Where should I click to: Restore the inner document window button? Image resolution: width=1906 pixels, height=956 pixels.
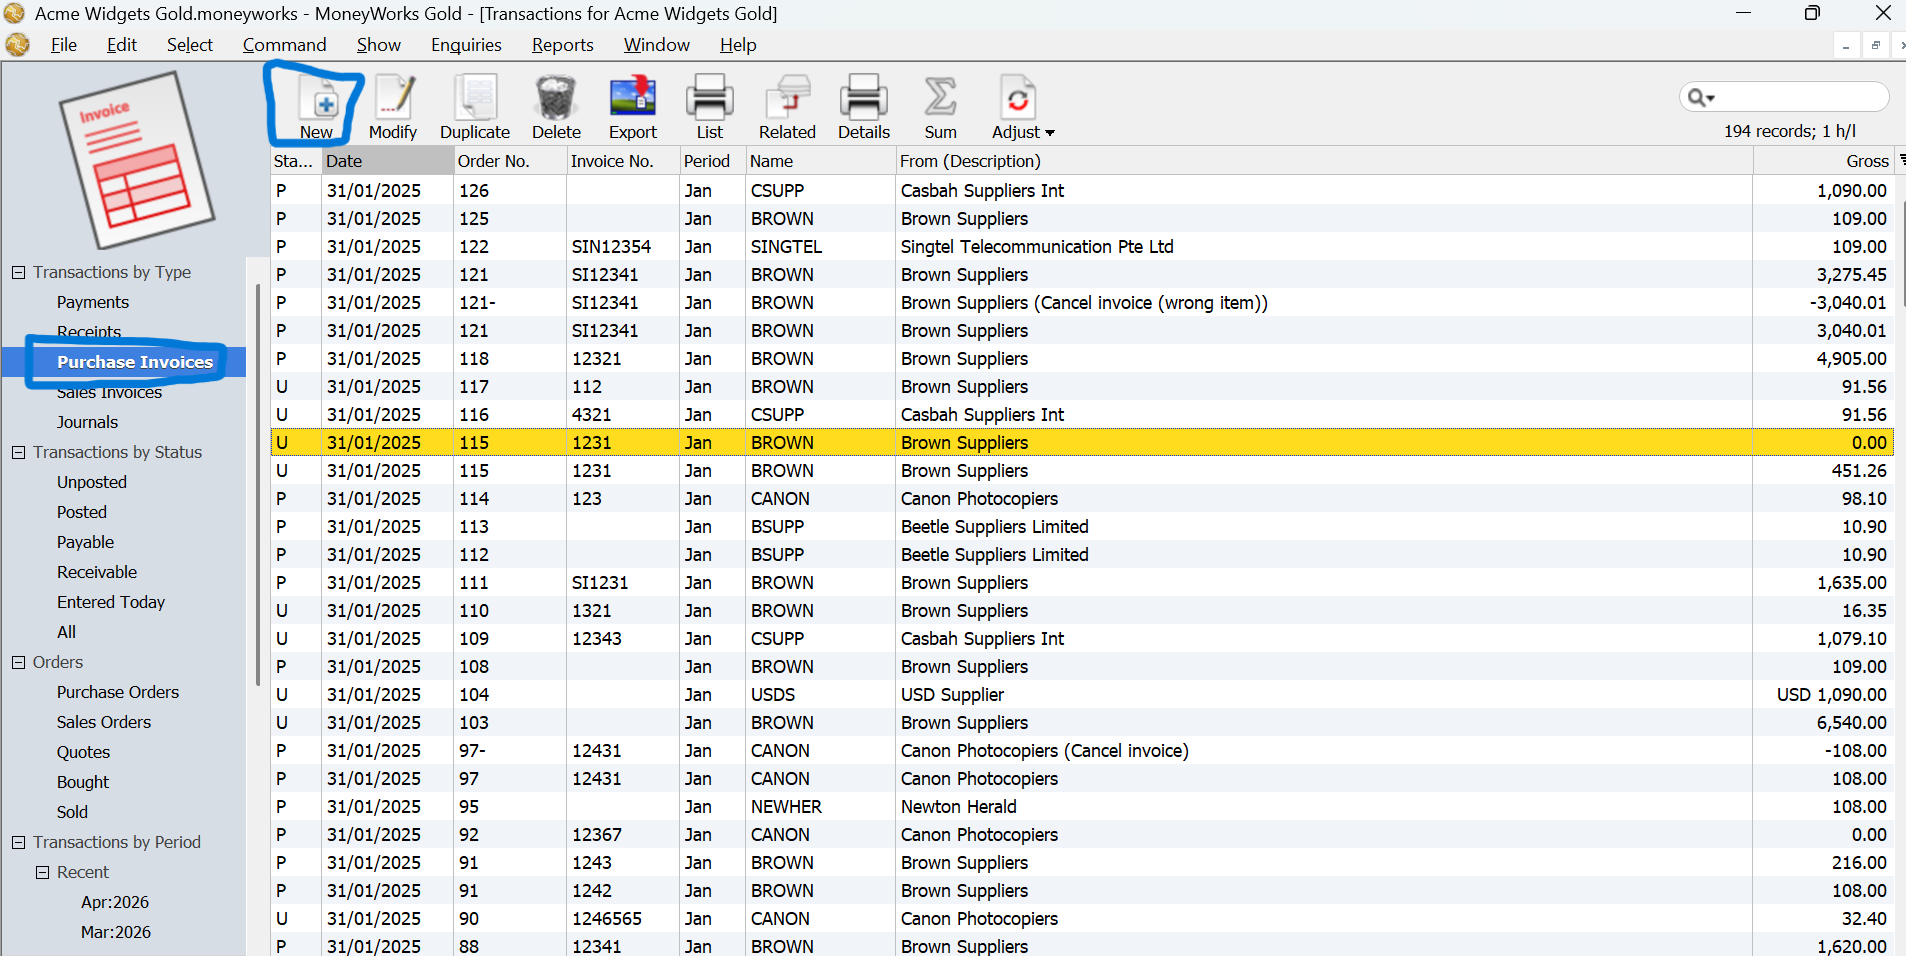(x=1875, y=45)
